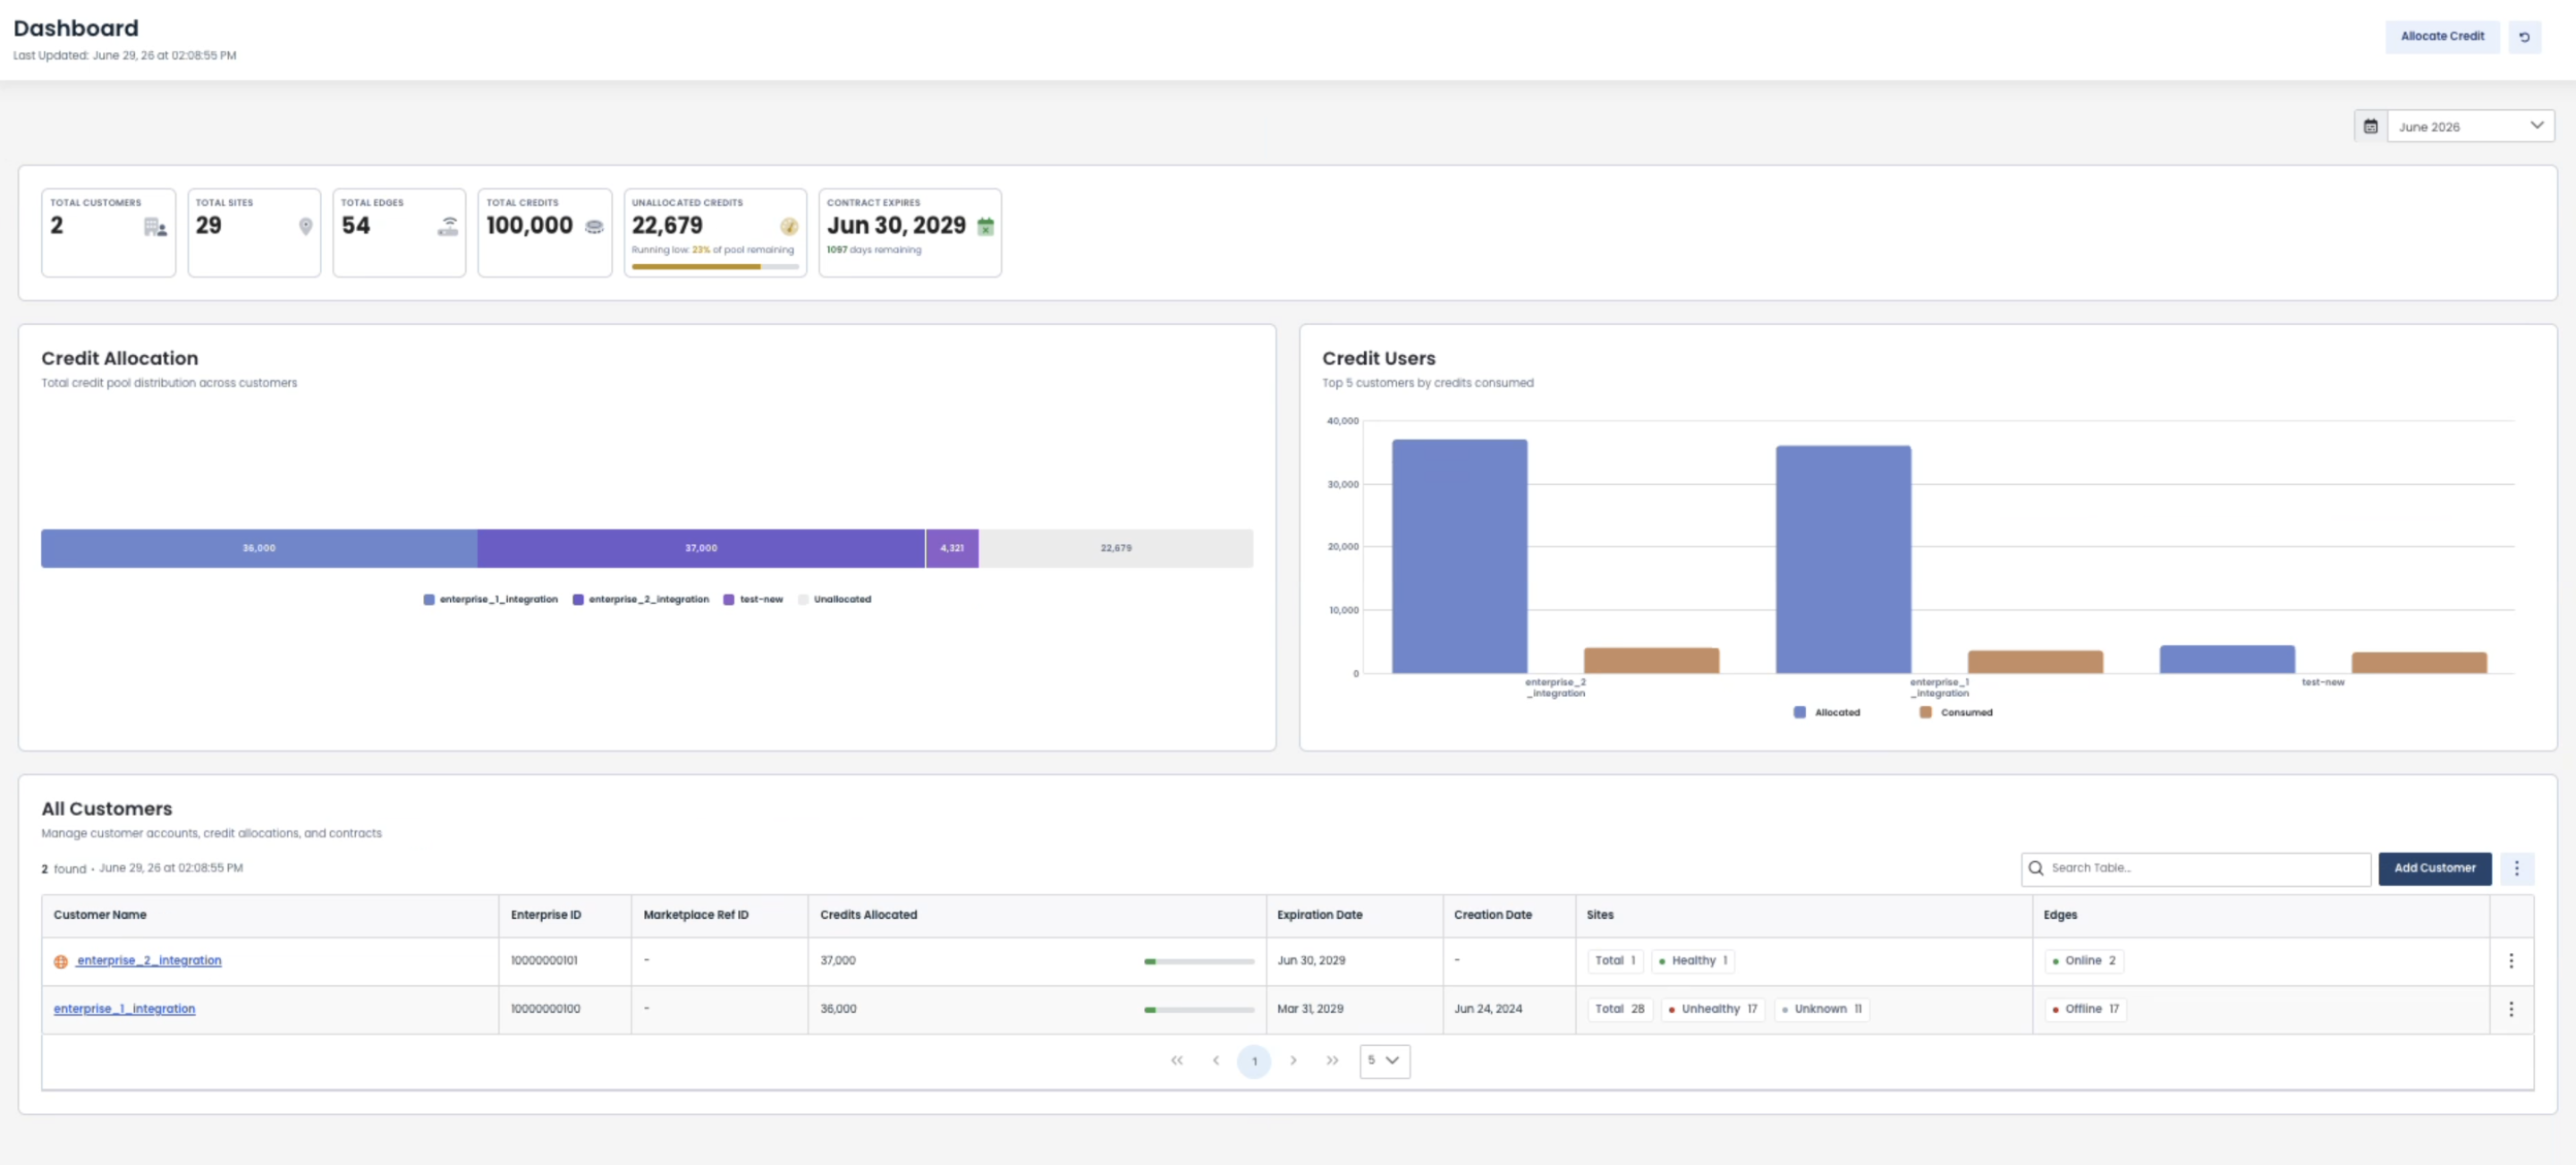
Task: Click the search magnifier icon in table search
Action: (x=2035, y=868)
